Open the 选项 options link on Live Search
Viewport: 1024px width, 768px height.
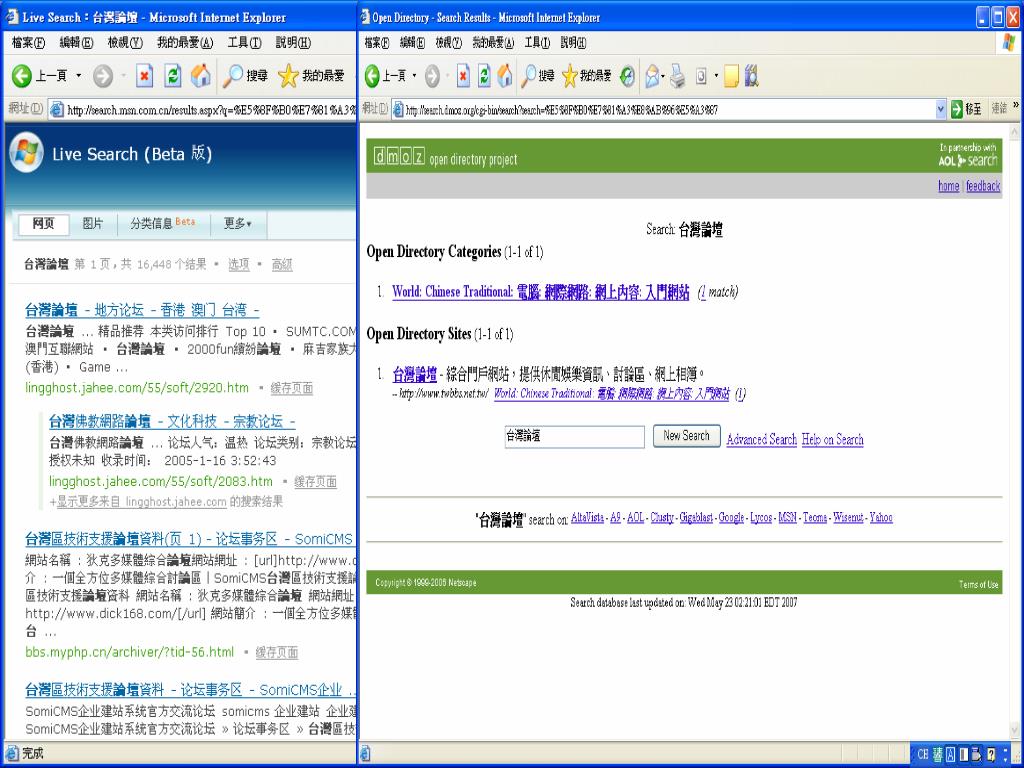tap(239, 264)
